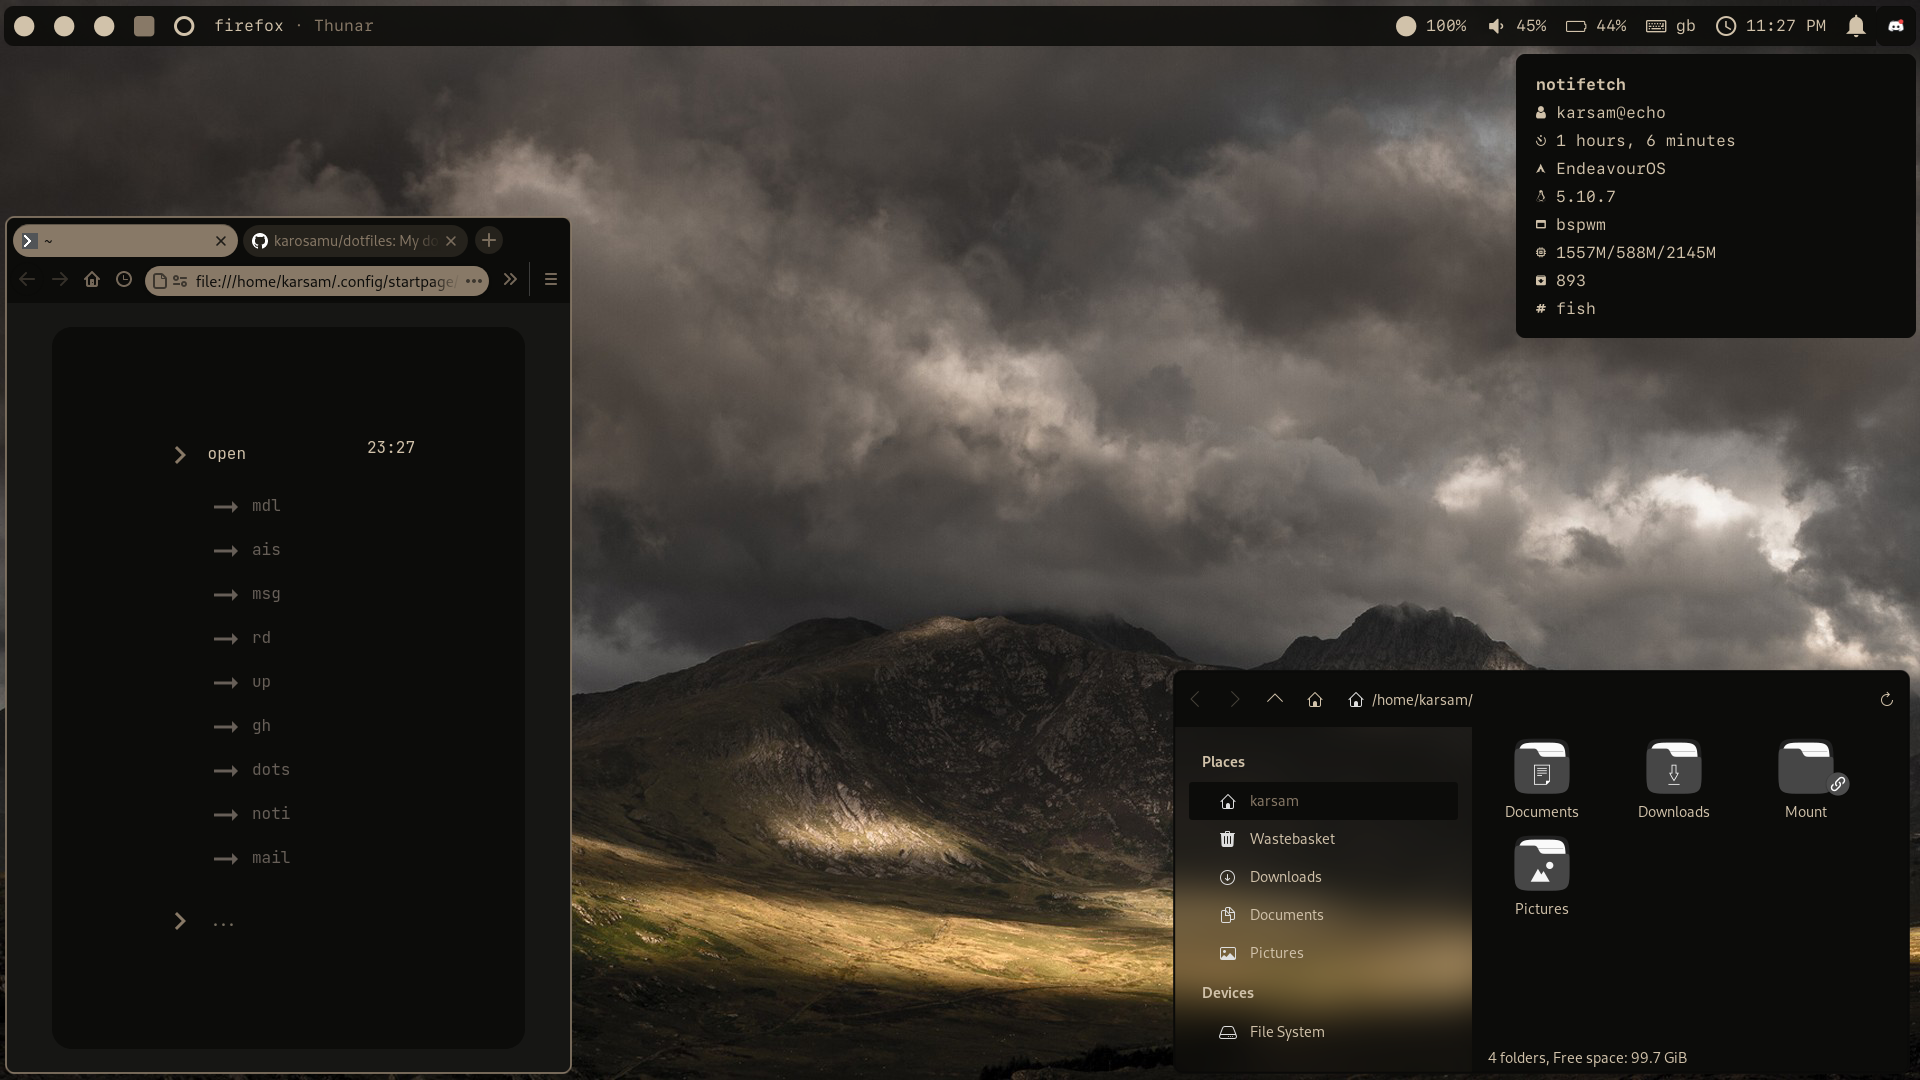
Task: Collapse the 'open' chevron on startpage
Action: [x=180, y=455]
